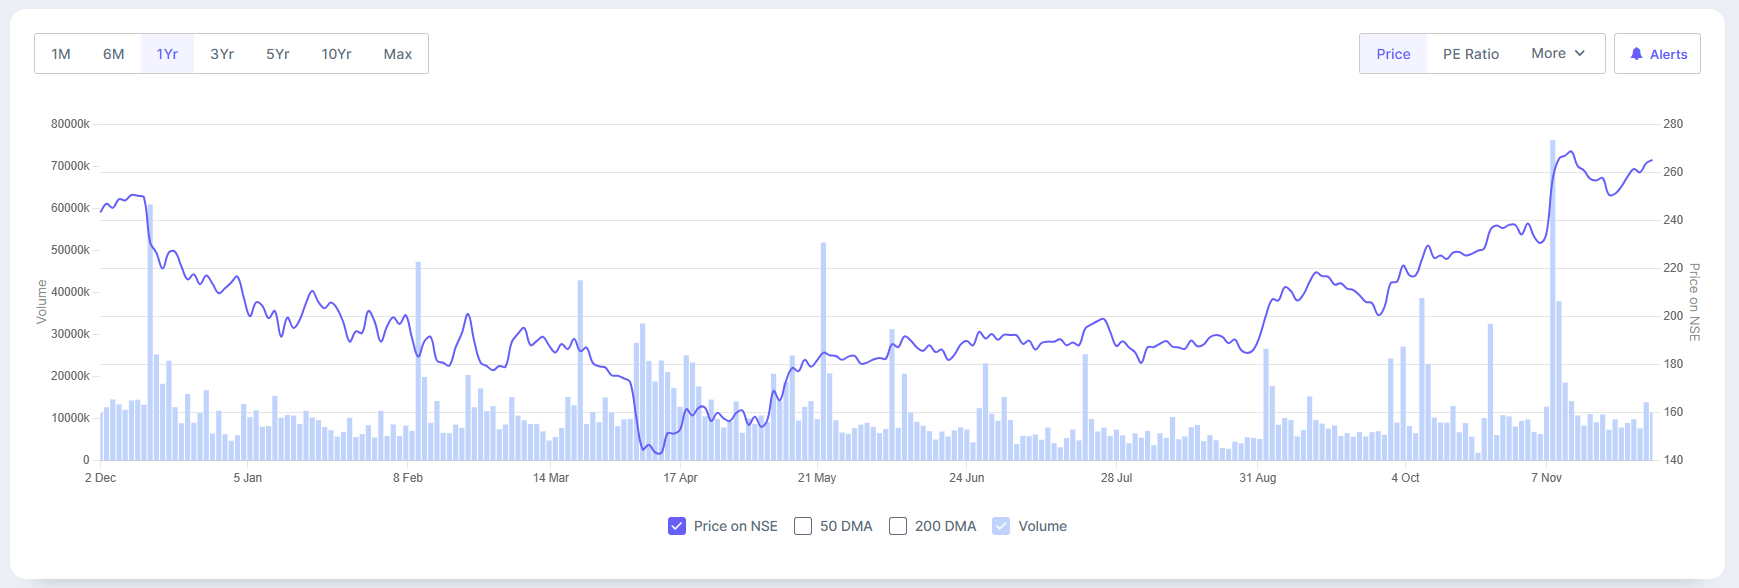
Task: Click the 50 DMA legend label
Action: coord(846,526)
